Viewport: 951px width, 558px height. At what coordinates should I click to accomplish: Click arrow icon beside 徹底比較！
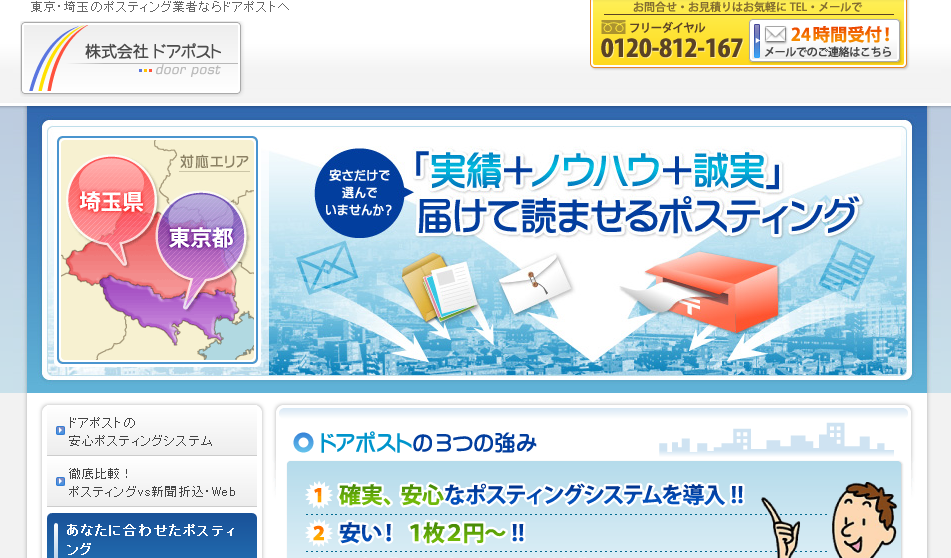(x=60, y=481)
